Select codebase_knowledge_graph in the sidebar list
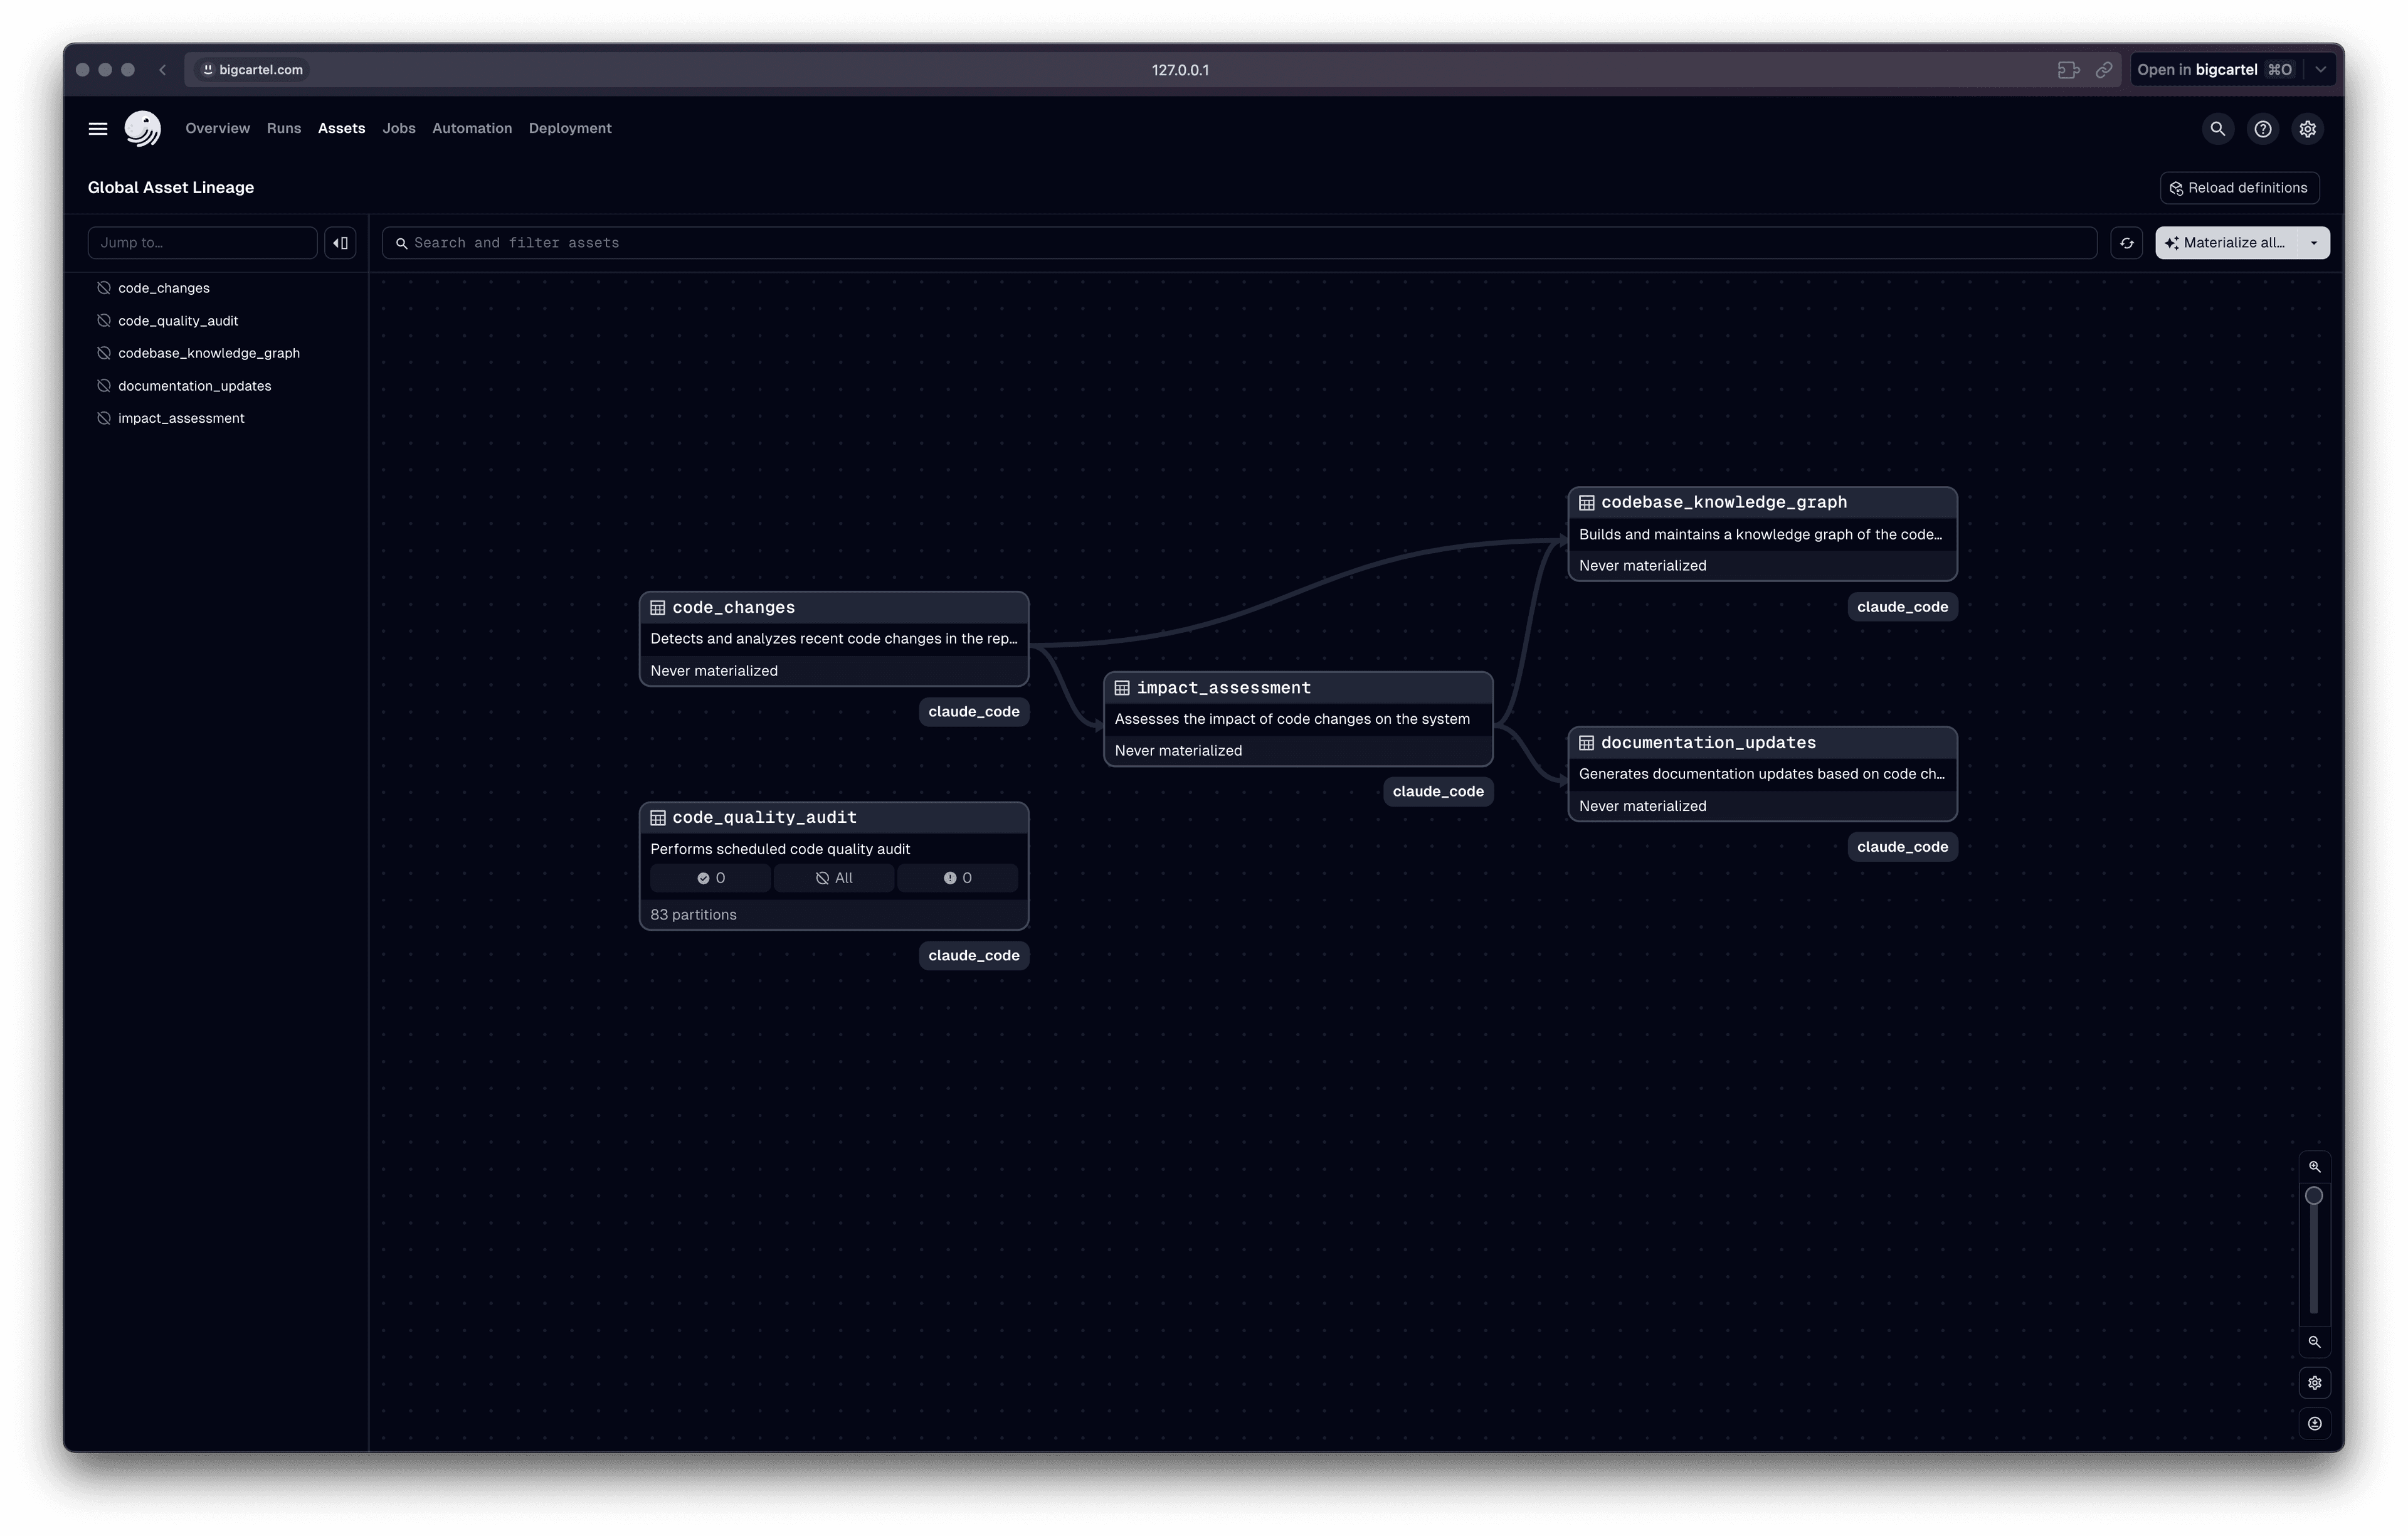 pyautogui.click(x=209, y=353)
